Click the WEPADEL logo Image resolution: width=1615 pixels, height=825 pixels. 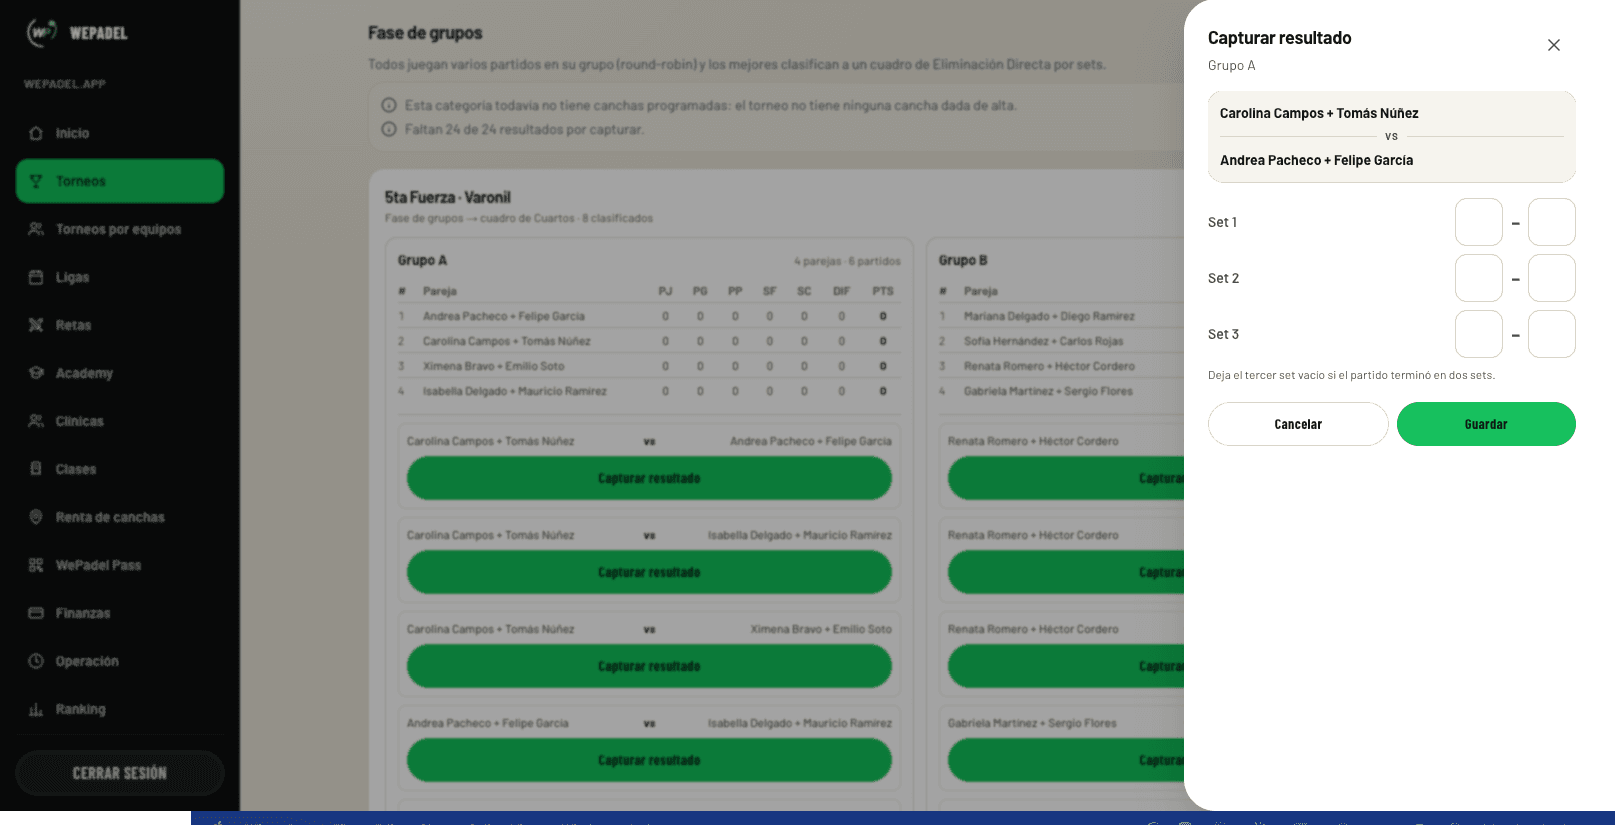click(x=77, y=33)
